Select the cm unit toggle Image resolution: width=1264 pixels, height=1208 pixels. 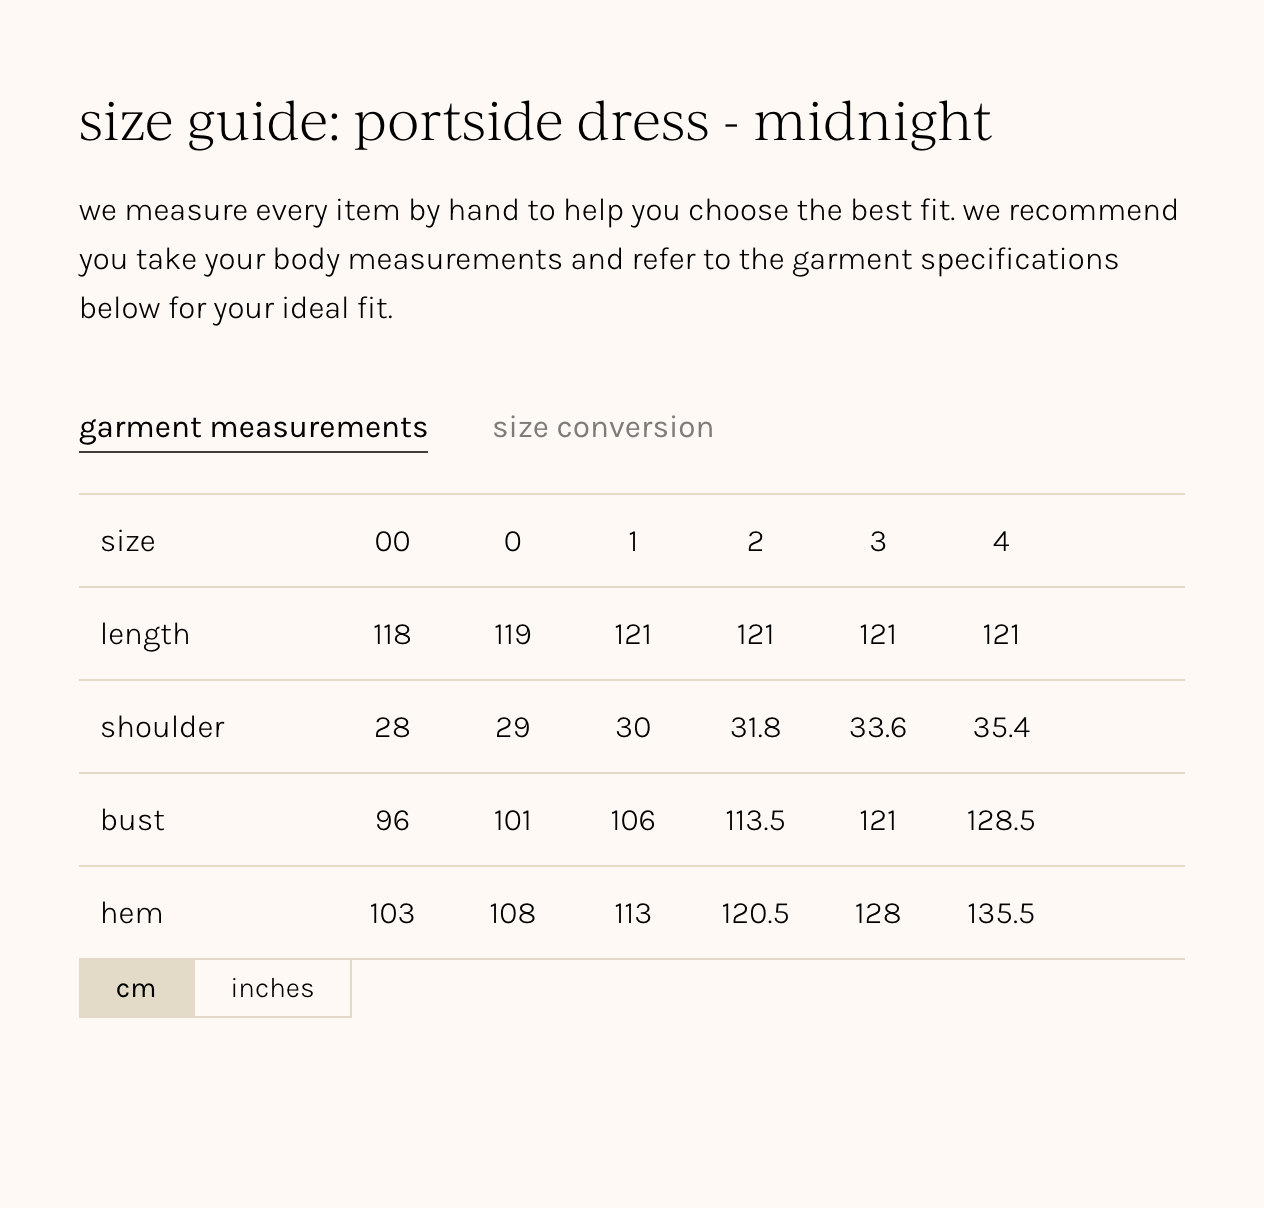(x=136, y=988)
